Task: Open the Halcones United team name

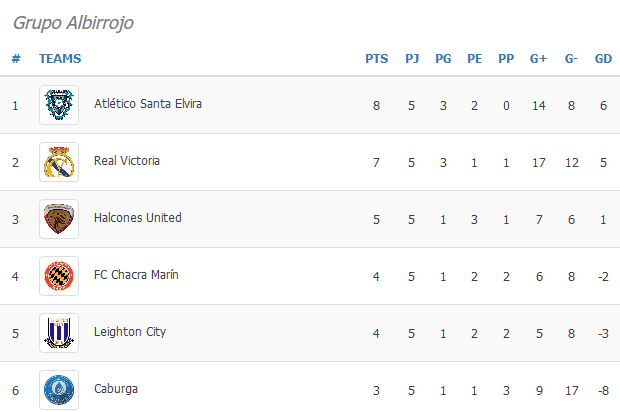Action: click(138, 217)
